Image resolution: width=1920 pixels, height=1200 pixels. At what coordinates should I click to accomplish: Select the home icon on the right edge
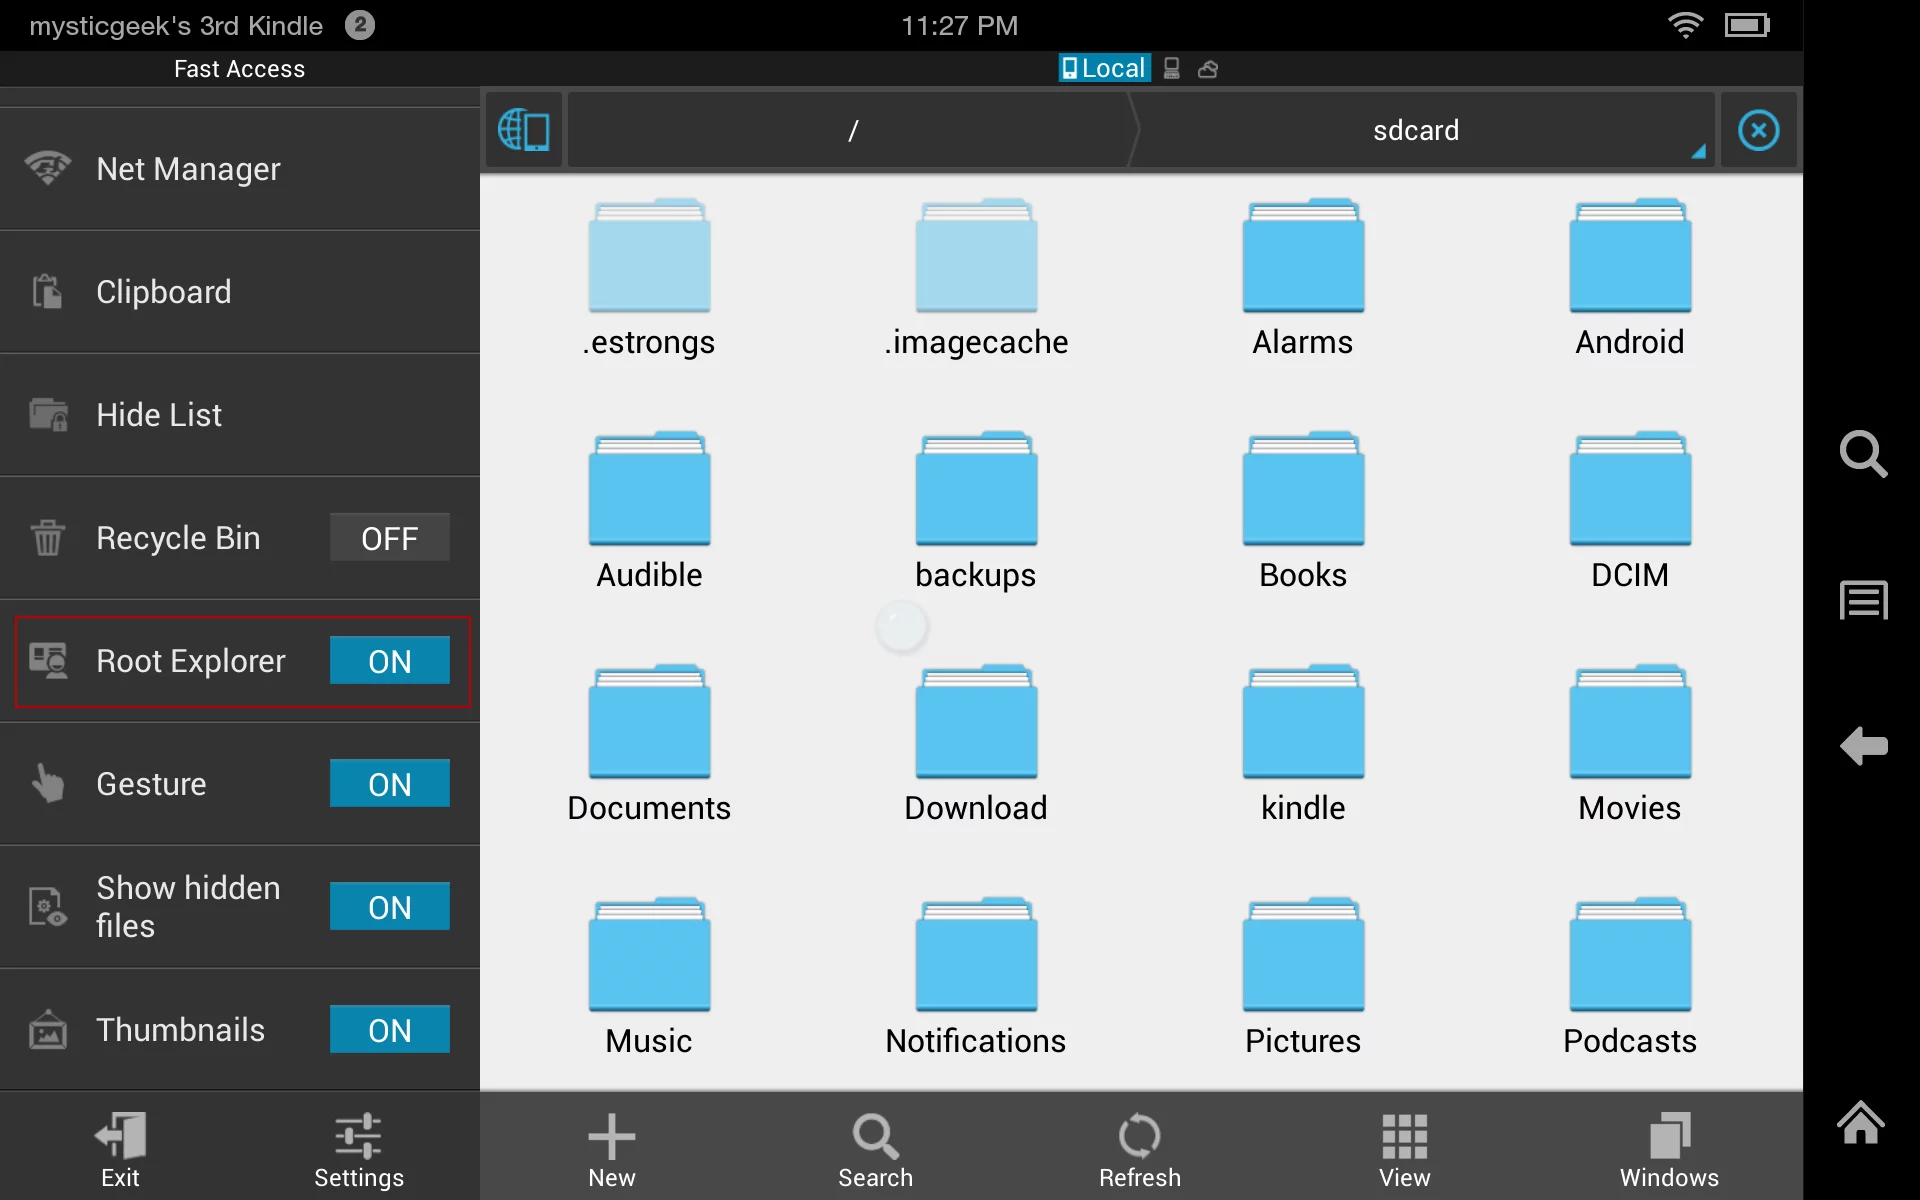click(x=1861, y=1124)
